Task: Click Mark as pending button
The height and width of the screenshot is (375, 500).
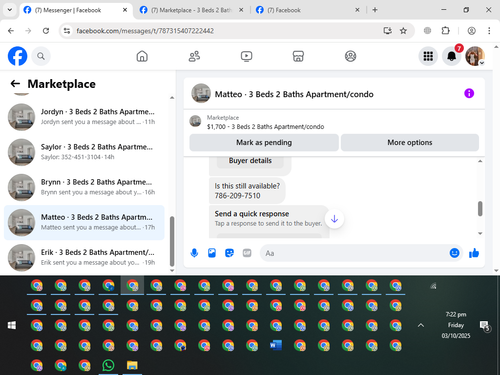Action: pyautogui.click(x=264, y=143)
